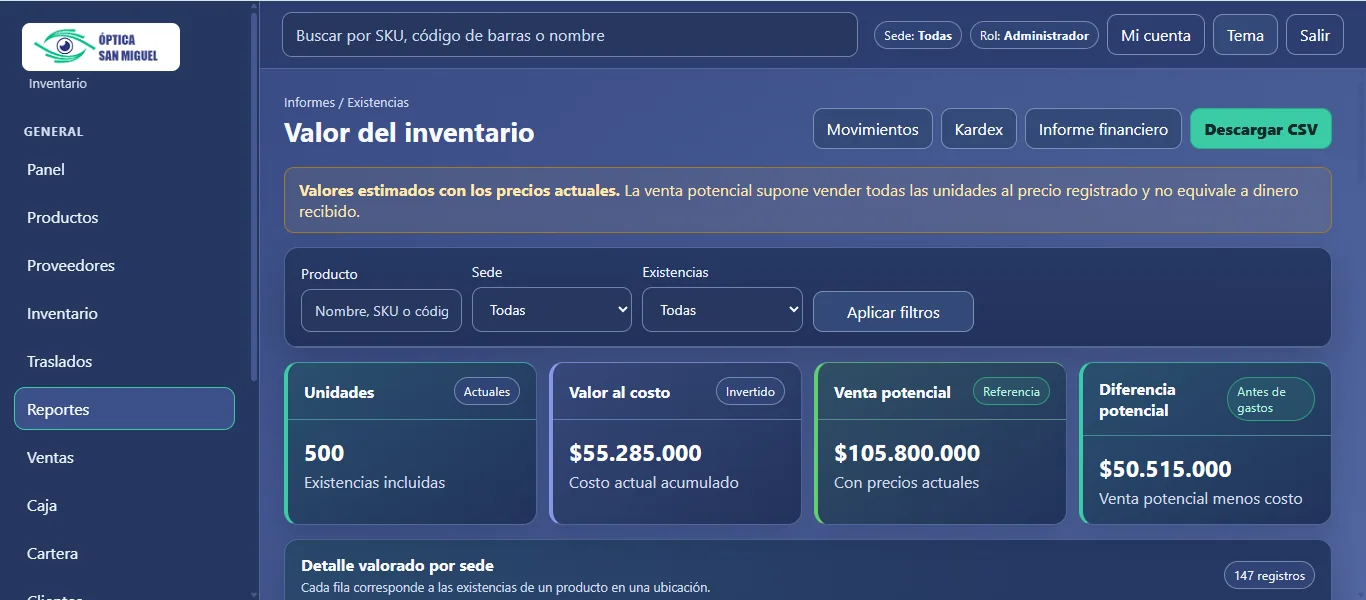Open Traslados from the sidebar
This screenshot has width=1366, height=600.
pyautogui.click(x=124, y=362)
